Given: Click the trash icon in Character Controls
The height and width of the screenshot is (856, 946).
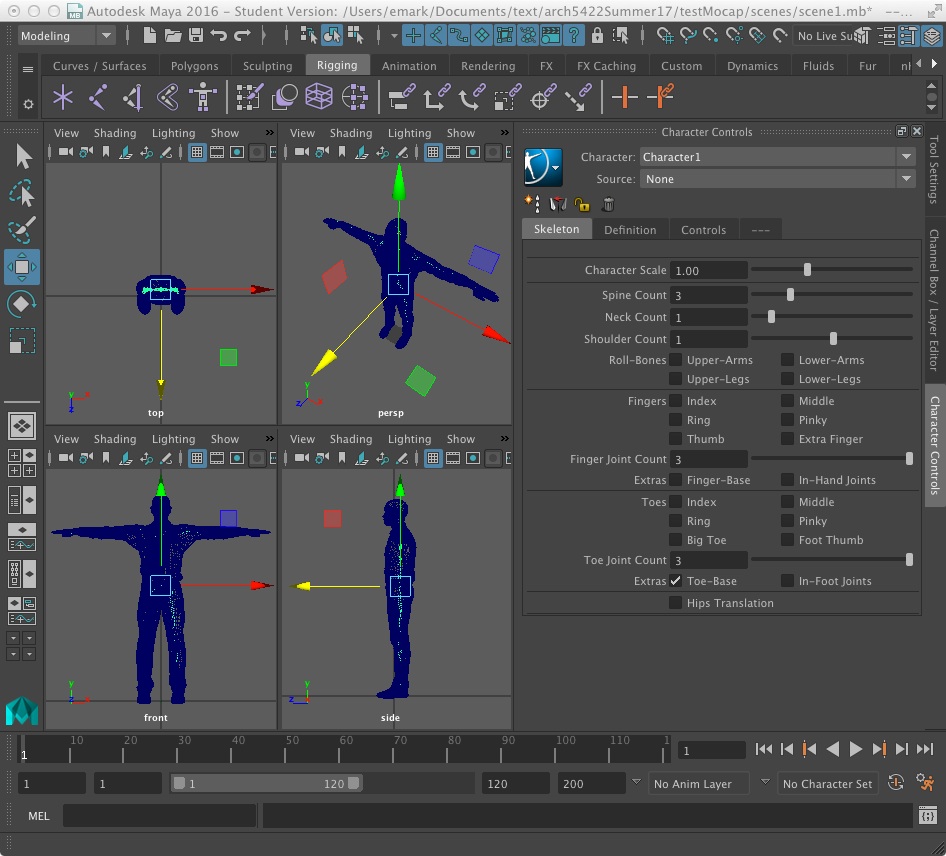Looking at the screenshot, I should 608,204.
